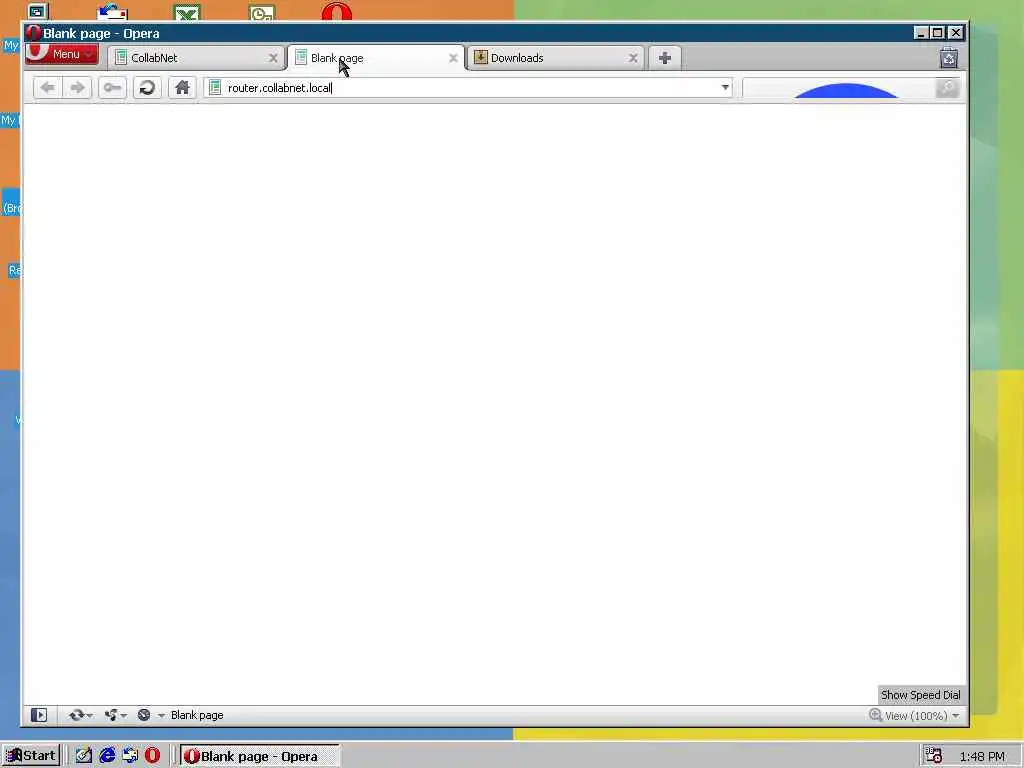The image size is (1024, 768).
Task: Click the Excel desktop shortcut icon
Action: (187, 12)
